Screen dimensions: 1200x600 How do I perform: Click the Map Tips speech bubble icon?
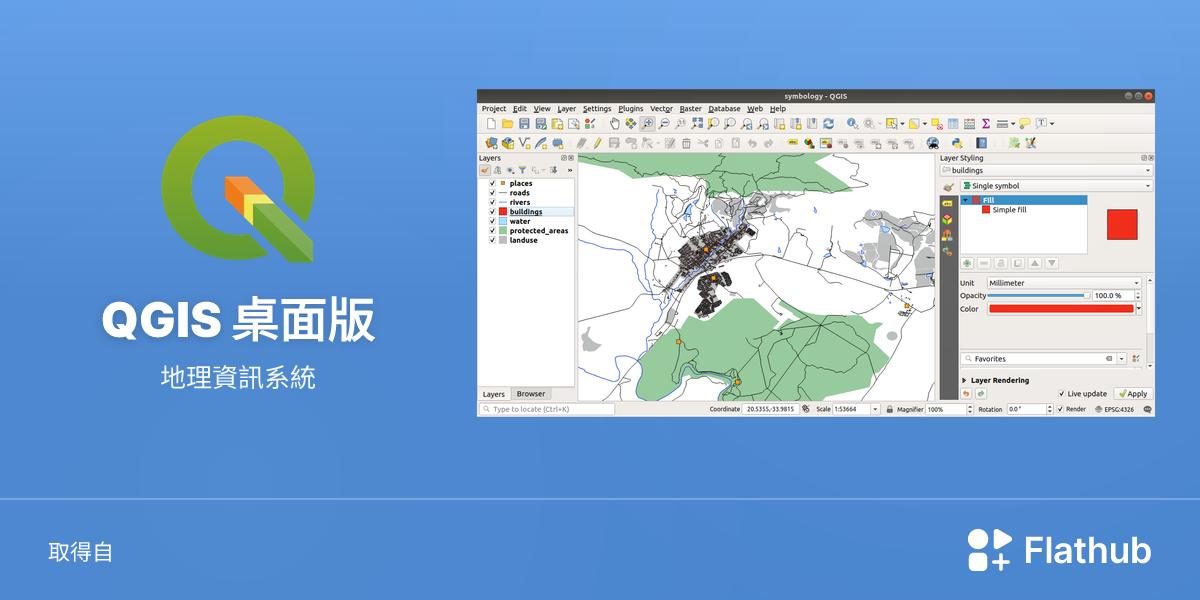pos(1025,123)
